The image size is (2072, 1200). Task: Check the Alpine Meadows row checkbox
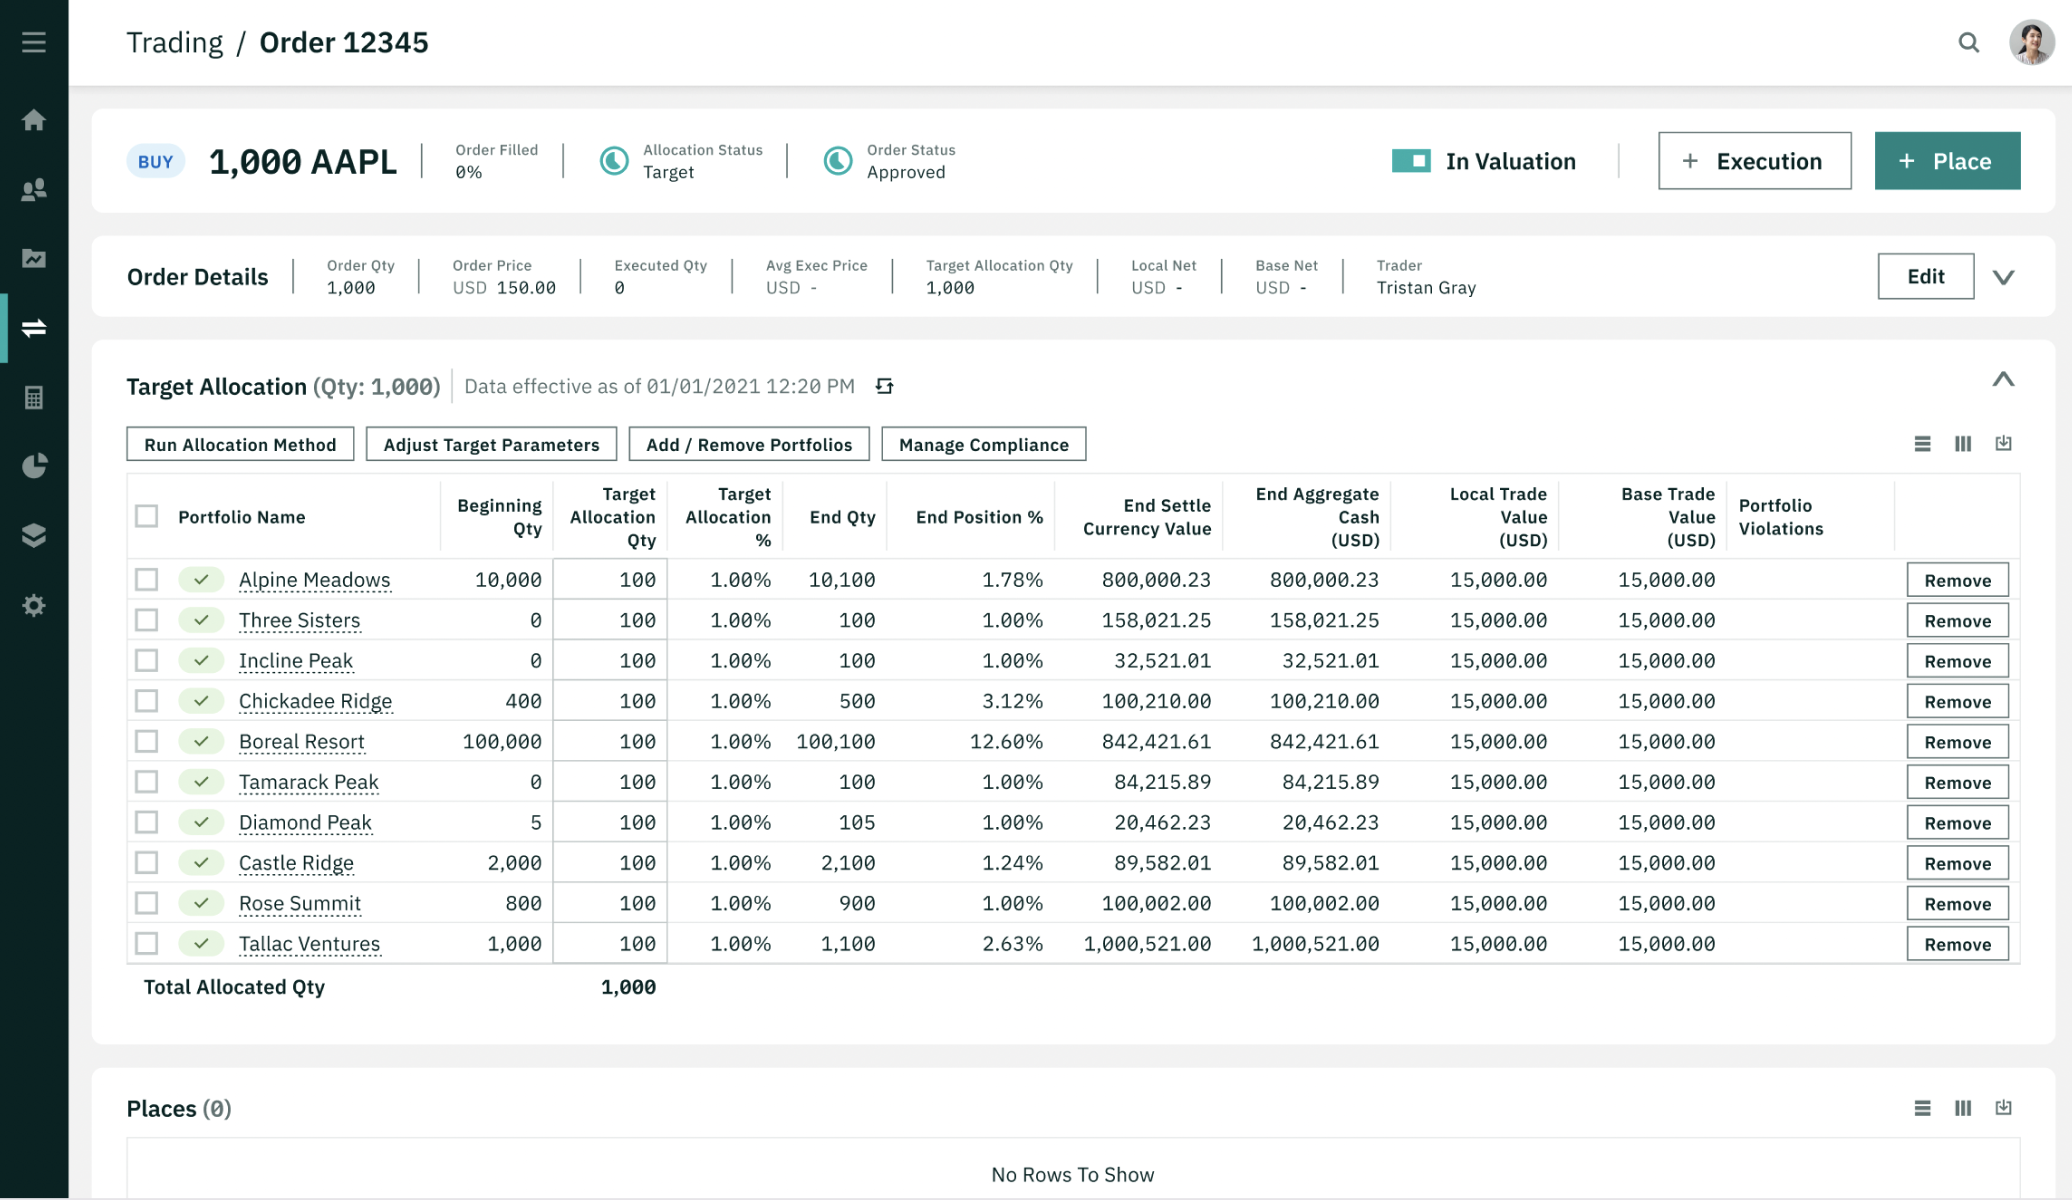[x=147, y=579]
